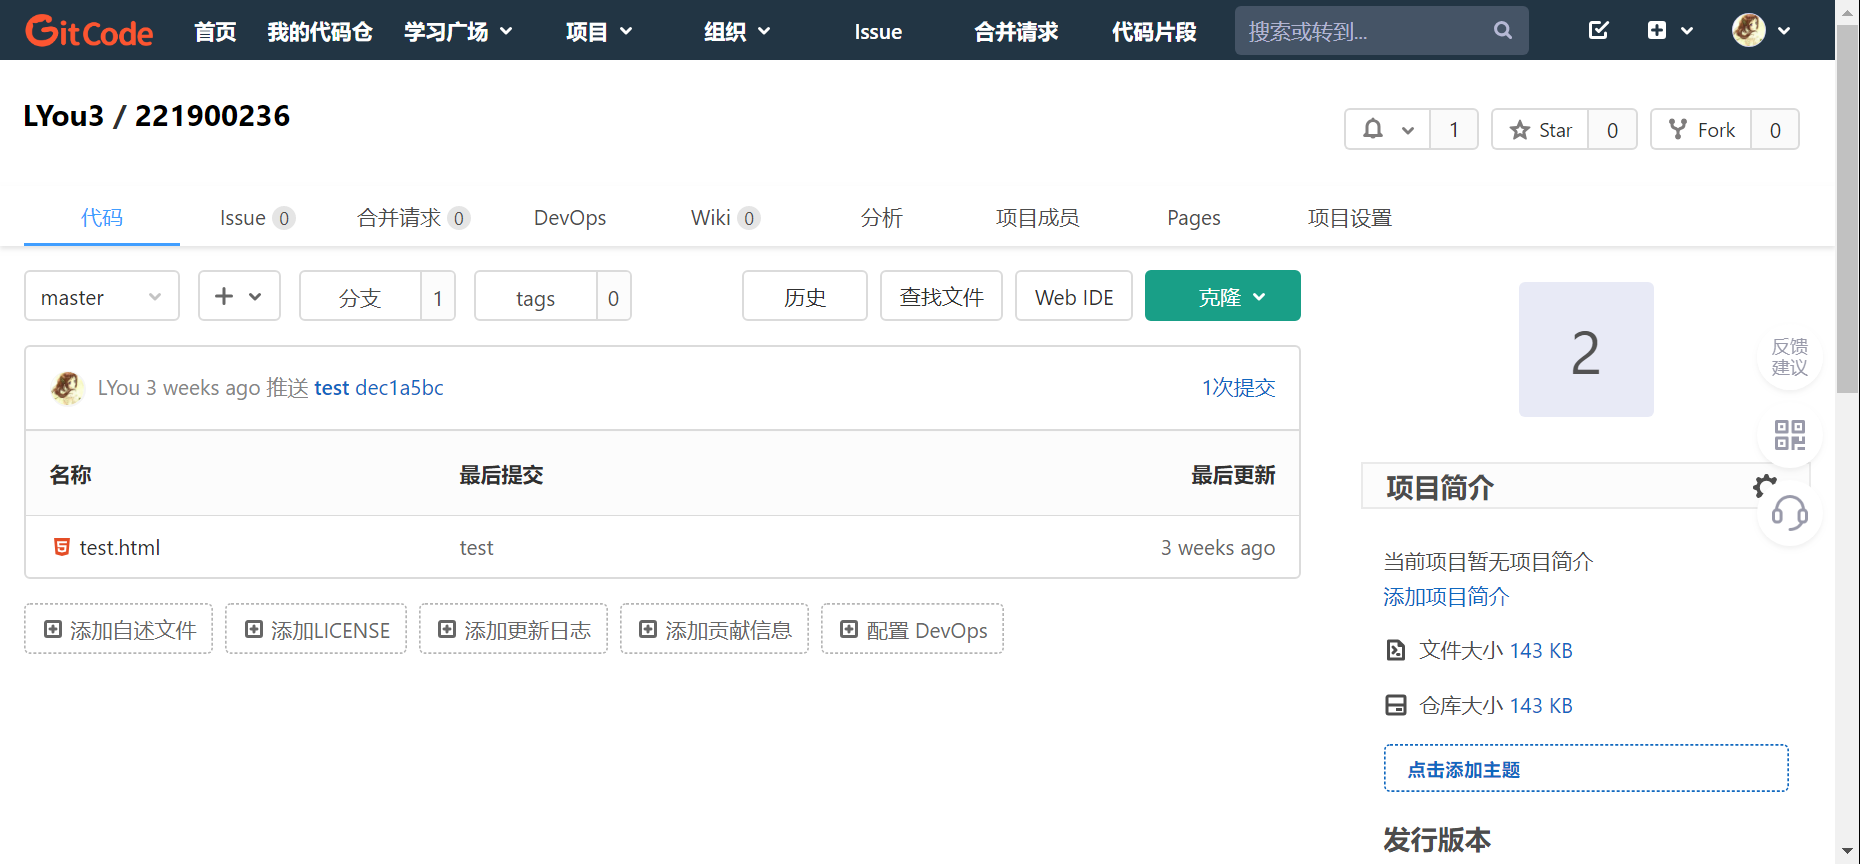Click the Fork button

[x=1702, y=130]
